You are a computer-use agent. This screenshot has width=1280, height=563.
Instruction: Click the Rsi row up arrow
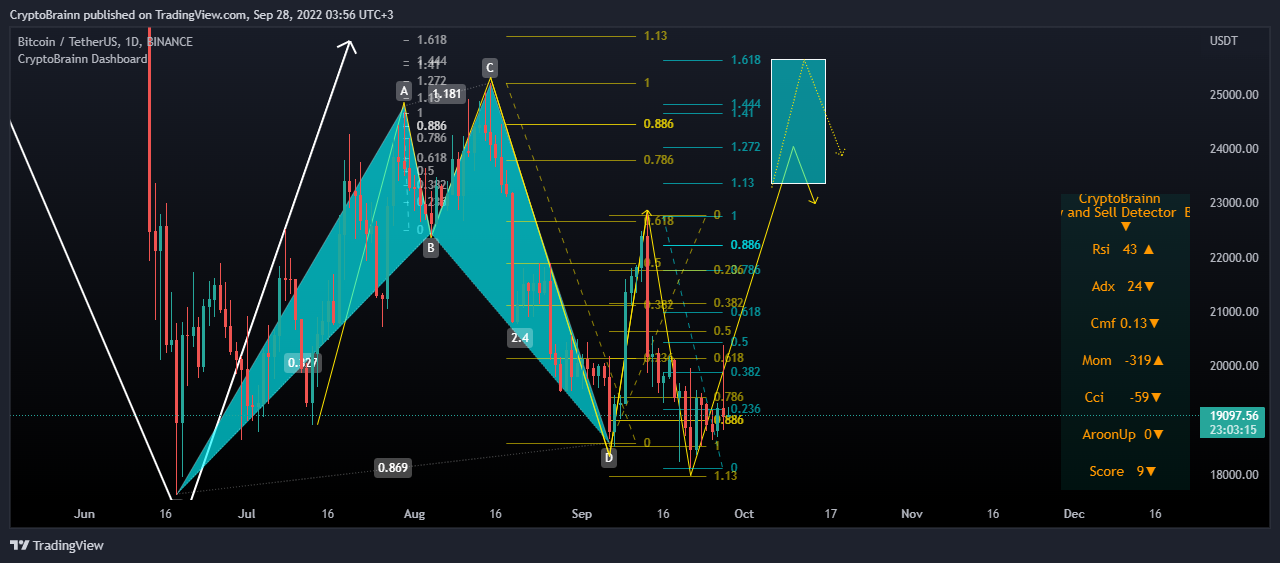[1149, 249]
